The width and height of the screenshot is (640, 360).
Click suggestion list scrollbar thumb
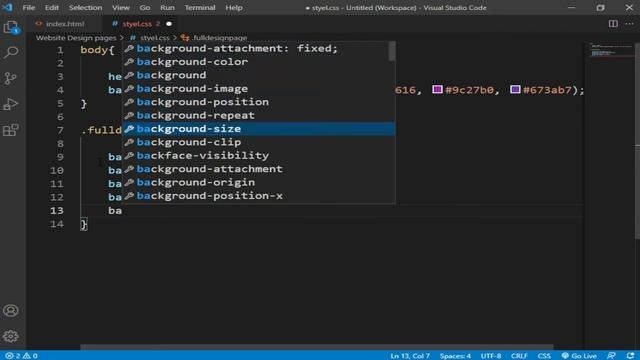point(392,51)
